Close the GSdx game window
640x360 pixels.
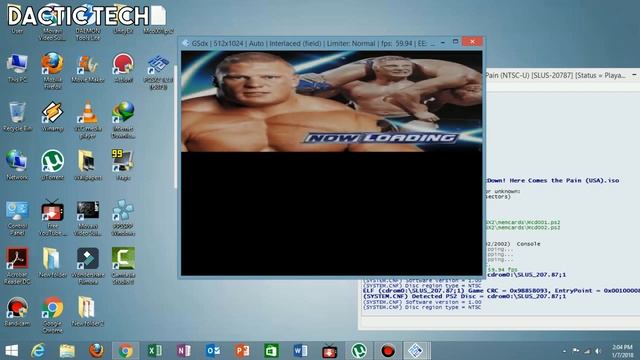(x=472, y=42)
